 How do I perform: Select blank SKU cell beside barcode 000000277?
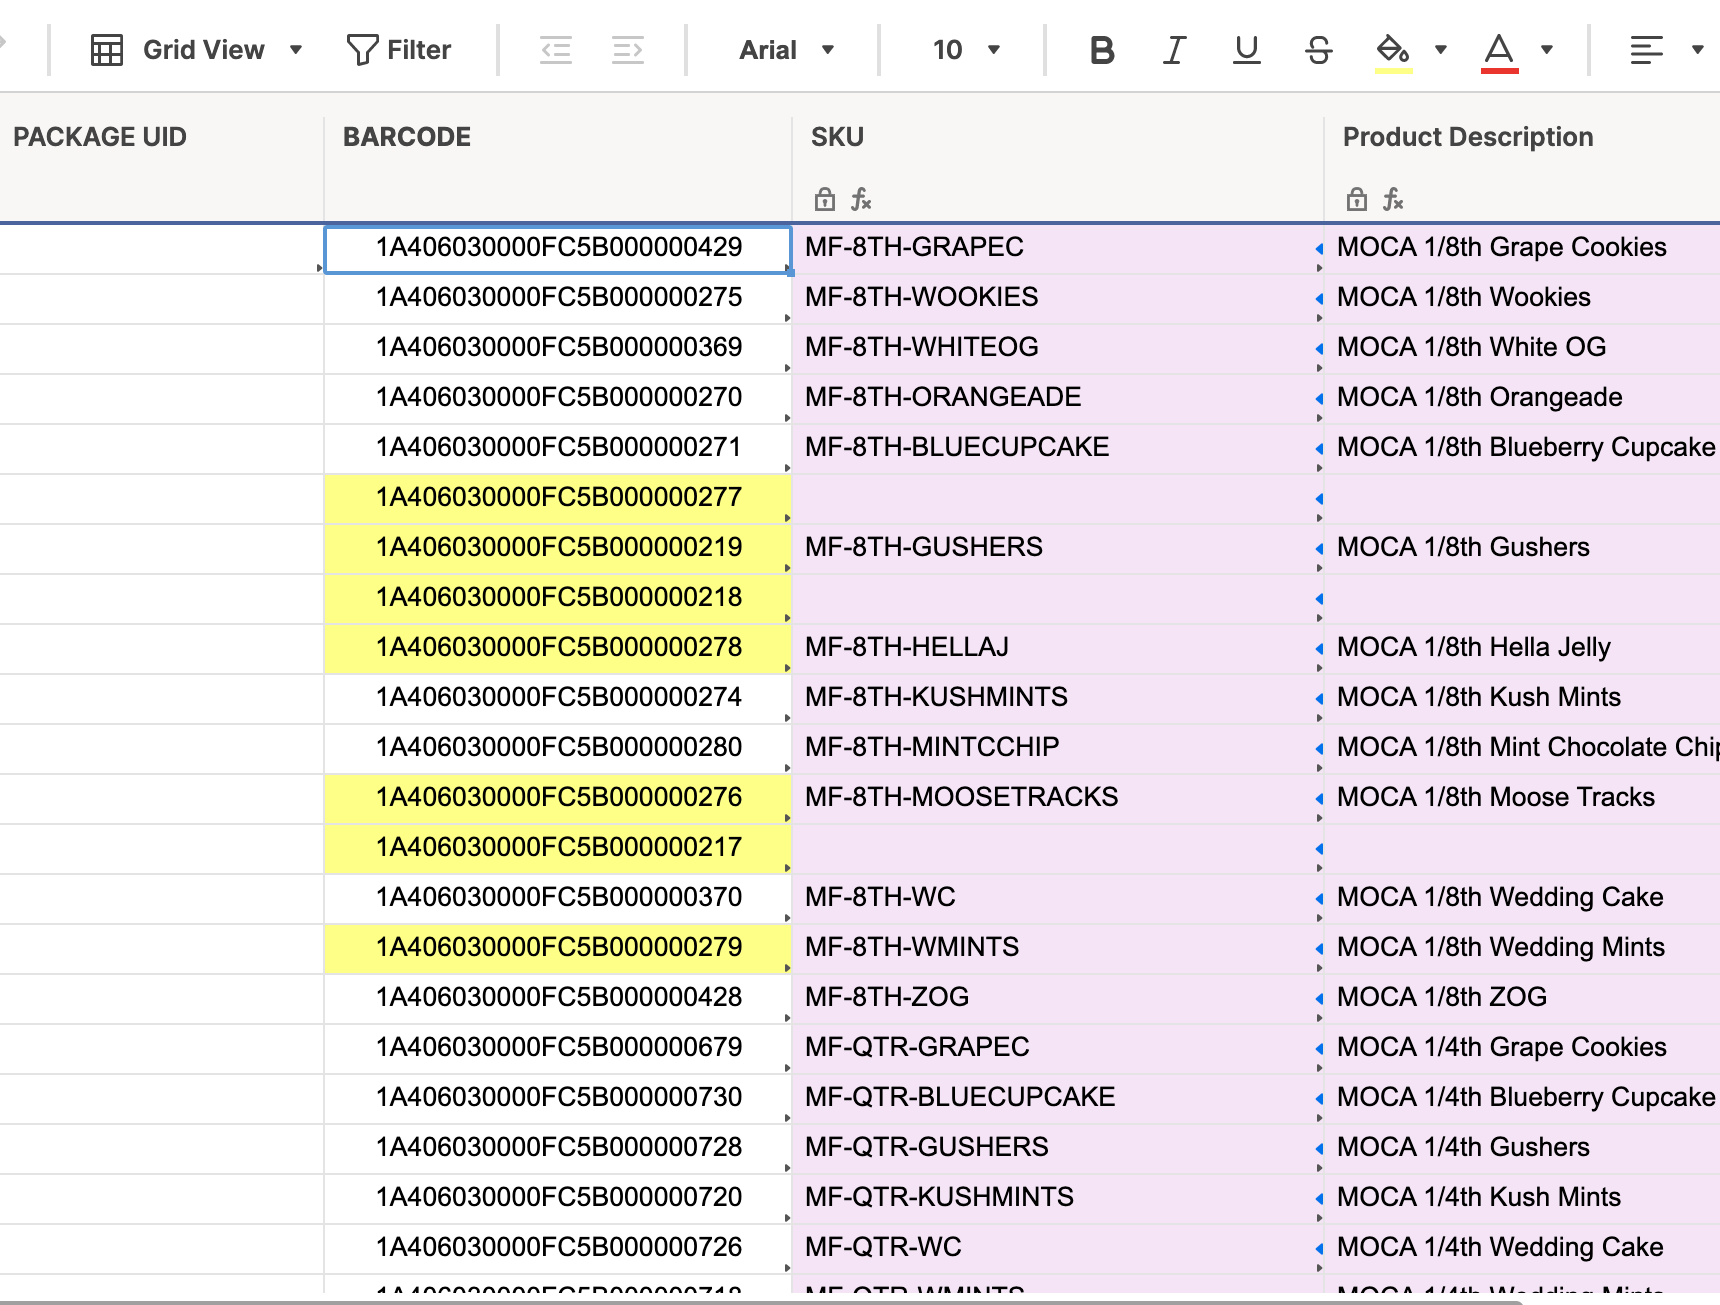1058,498
